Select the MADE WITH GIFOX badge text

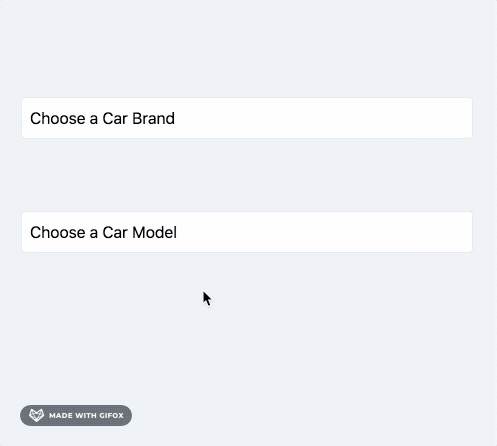[x=86, y=416]
